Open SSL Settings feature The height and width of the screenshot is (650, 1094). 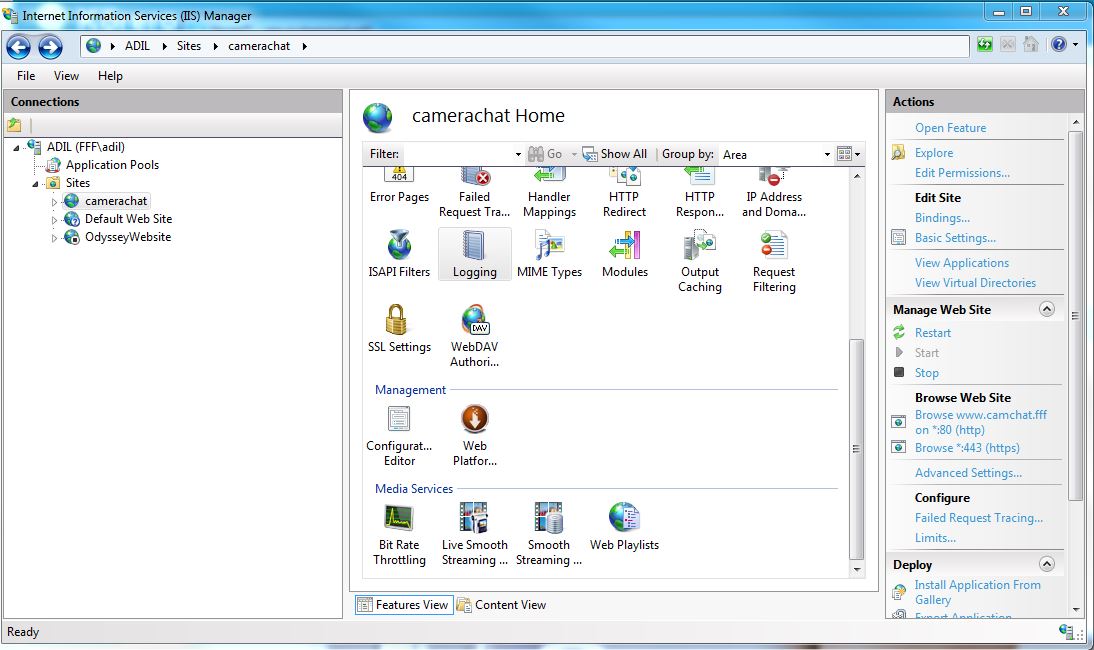tap(399, 329)
